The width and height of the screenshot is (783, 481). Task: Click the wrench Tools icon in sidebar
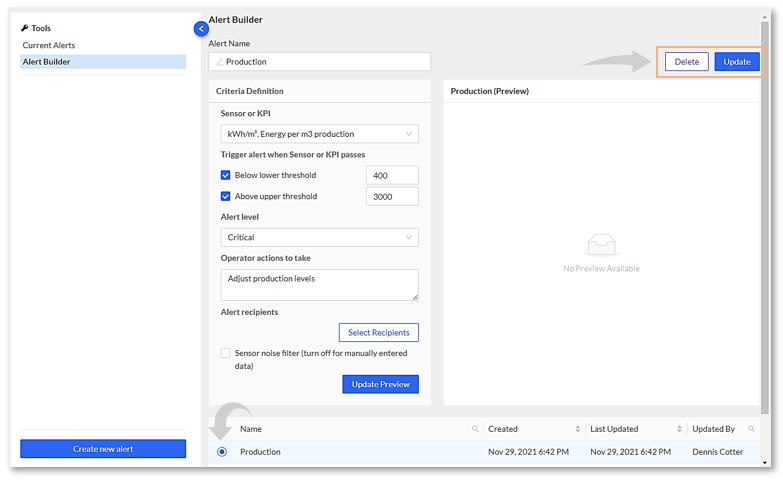pyautogui.click(x=25, y=28)
